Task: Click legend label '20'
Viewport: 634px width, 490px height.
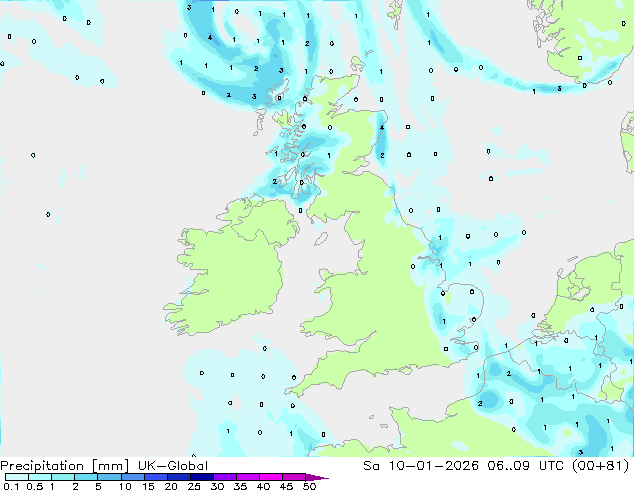Action: click(x=171, y=486)
